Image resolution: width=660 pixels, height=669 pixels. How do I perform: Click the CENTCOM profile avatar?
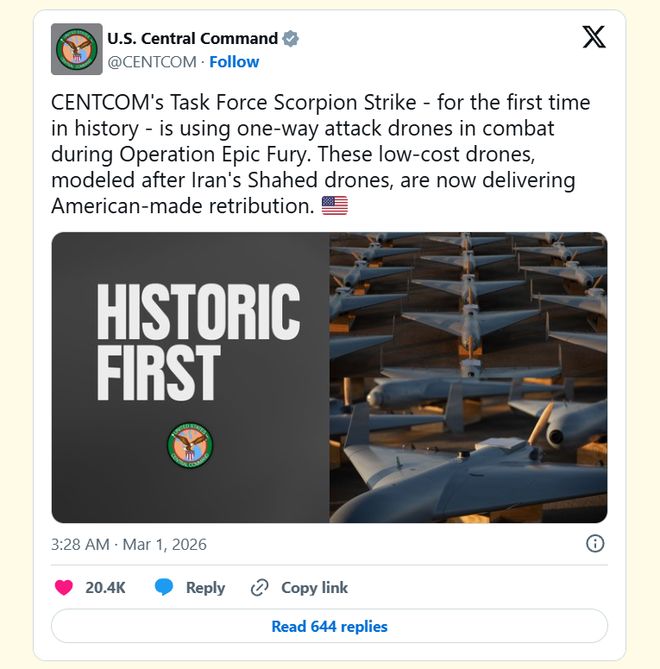pos(77,49)
